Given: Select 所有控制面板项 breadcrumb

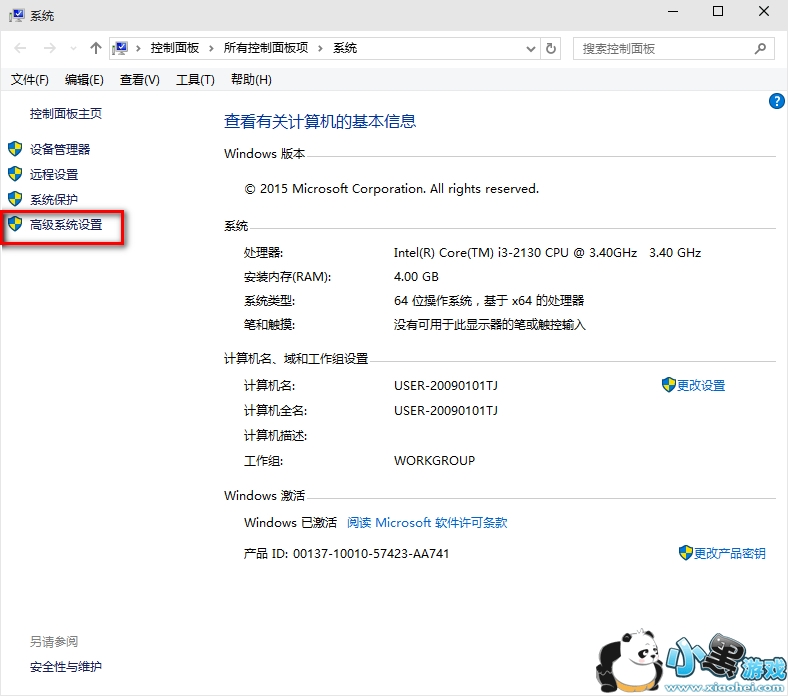Looking at the screenshot, I should click(x=266, y=48).
